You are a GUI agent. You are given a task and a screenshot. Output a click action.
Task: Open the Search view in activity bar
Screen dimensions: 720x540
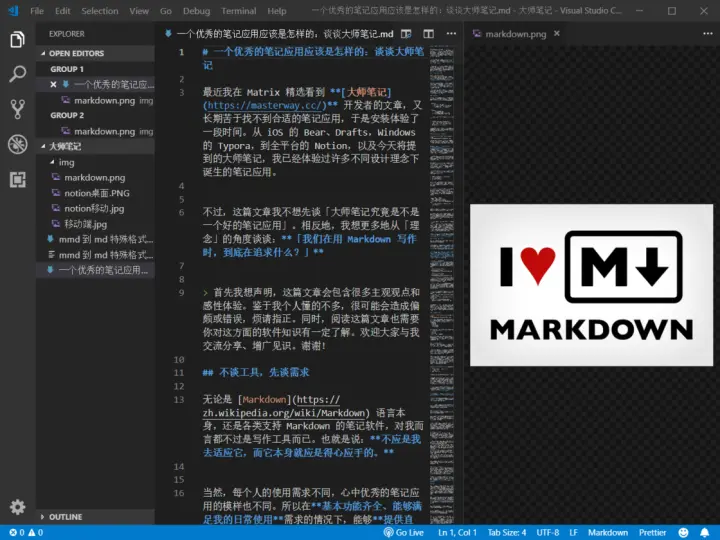click(17, 74)
